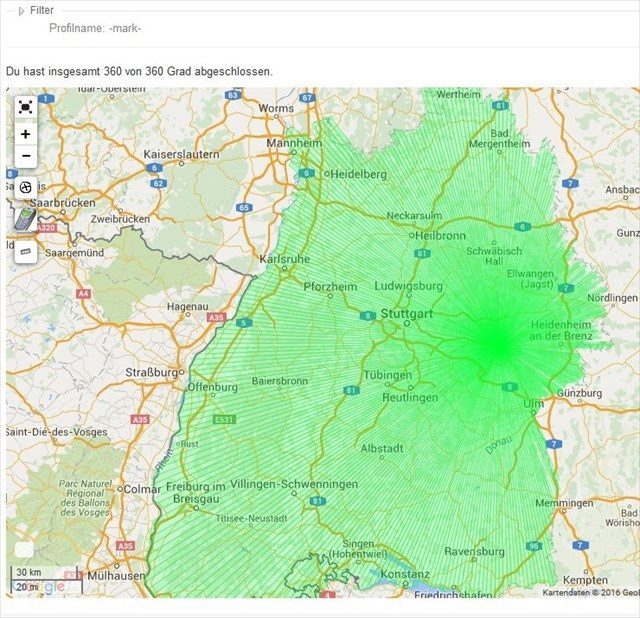Click the Kartendaten 2016 attribution text

point(591,592)
